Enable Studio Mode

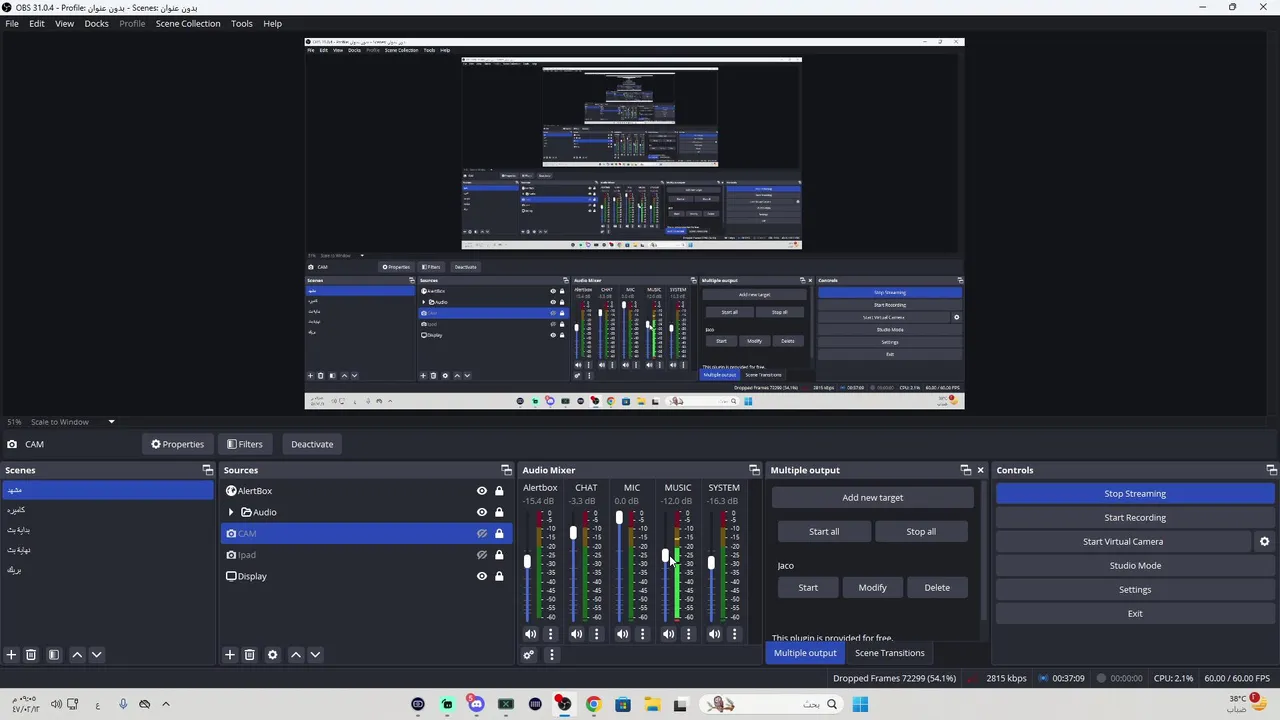coord(1135,566)
